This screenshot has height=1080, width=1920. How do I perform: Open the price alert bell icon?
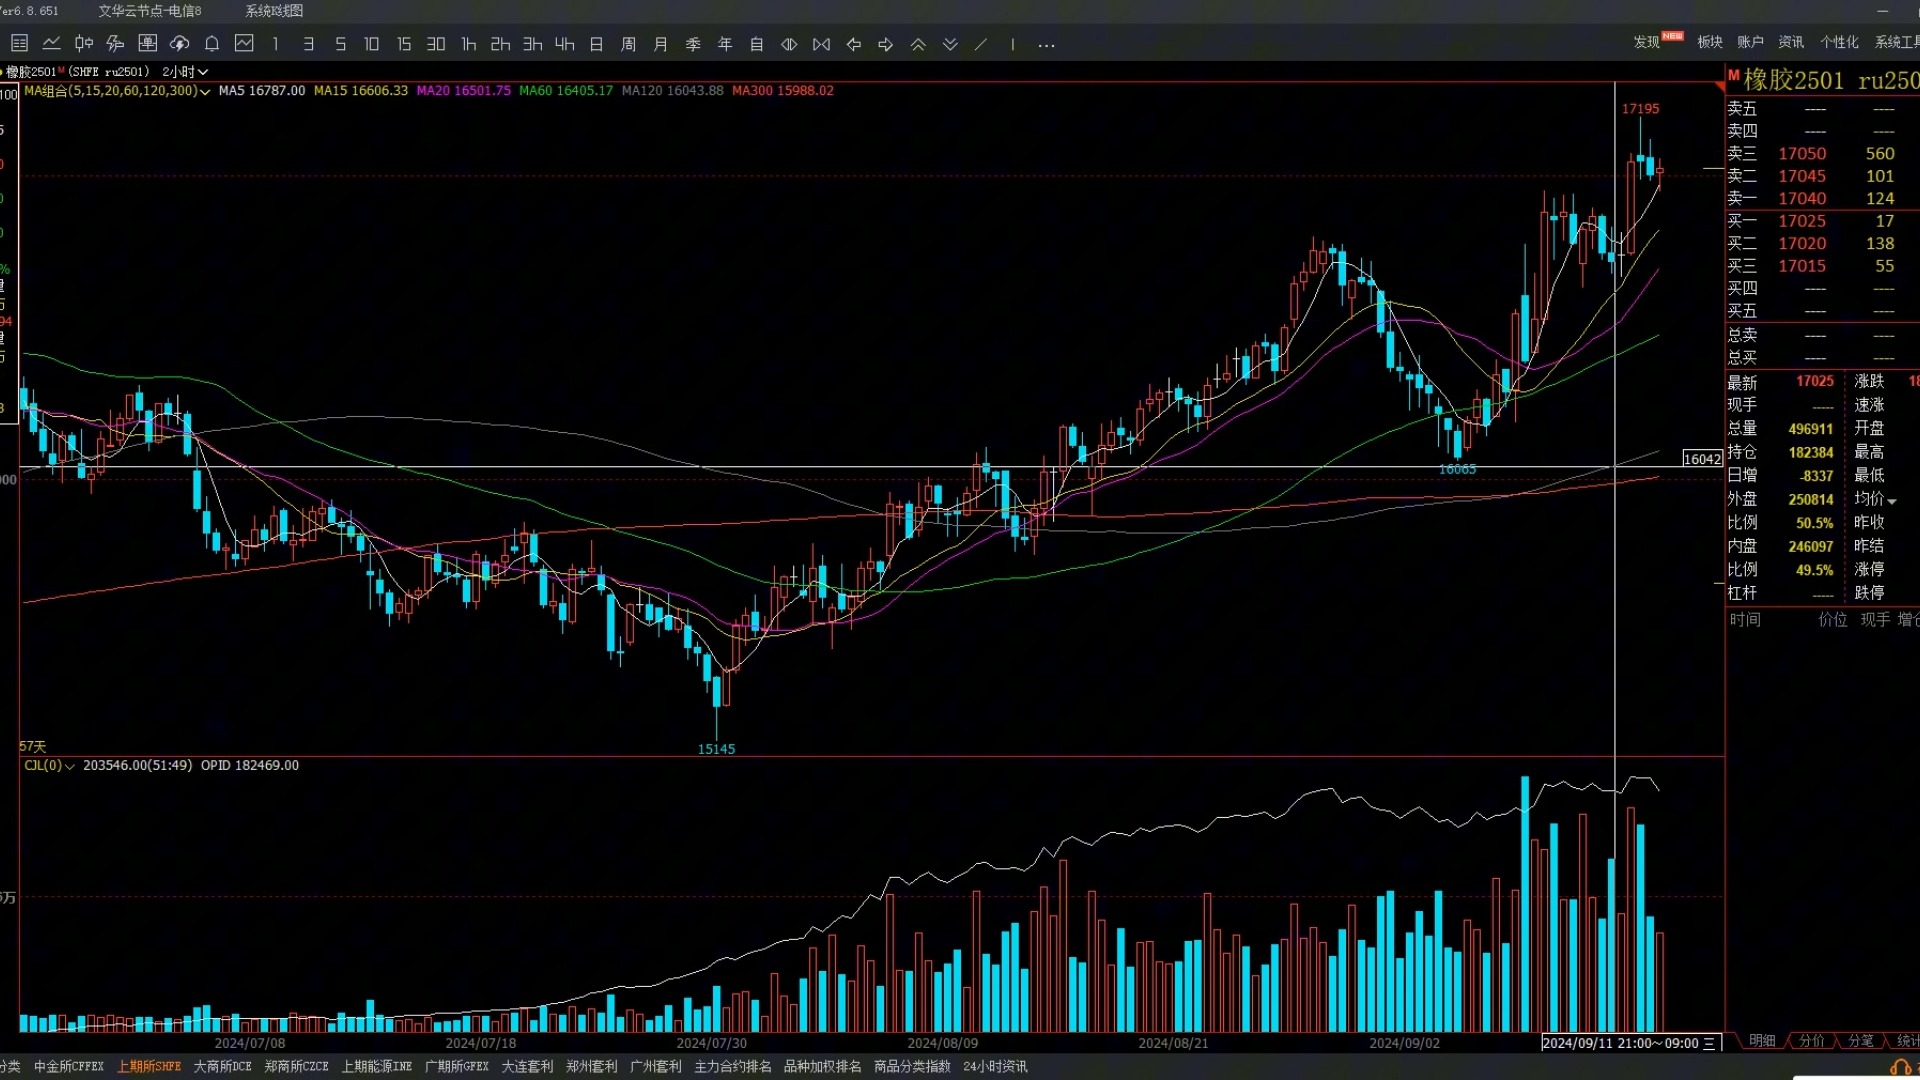(x=212, y=43)
